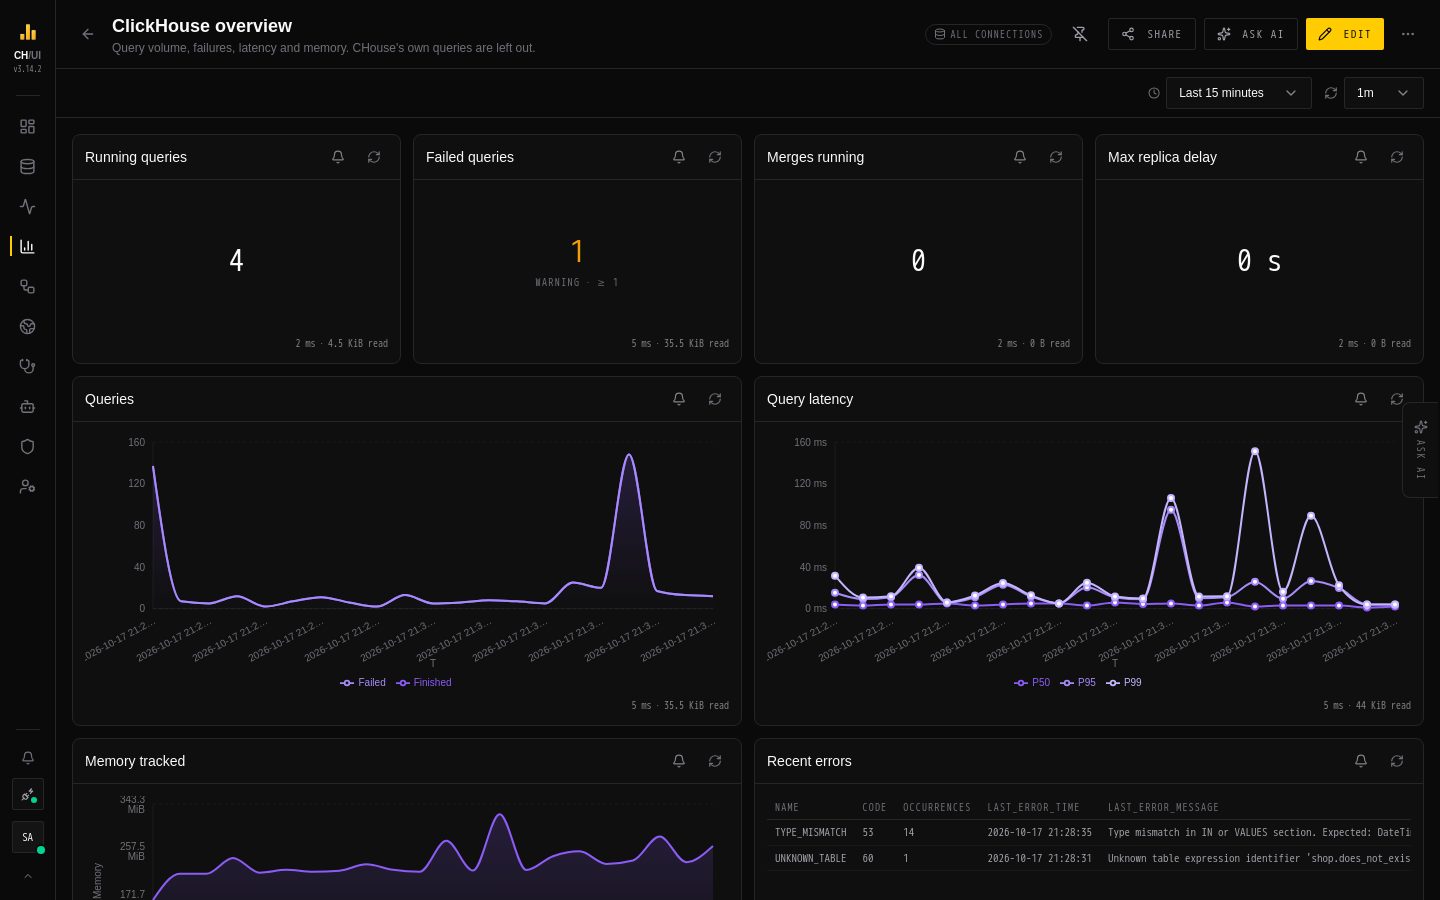Click the Share button
The height and width of the screenshot is (900, 1440).
click(x=1151, y=34)
